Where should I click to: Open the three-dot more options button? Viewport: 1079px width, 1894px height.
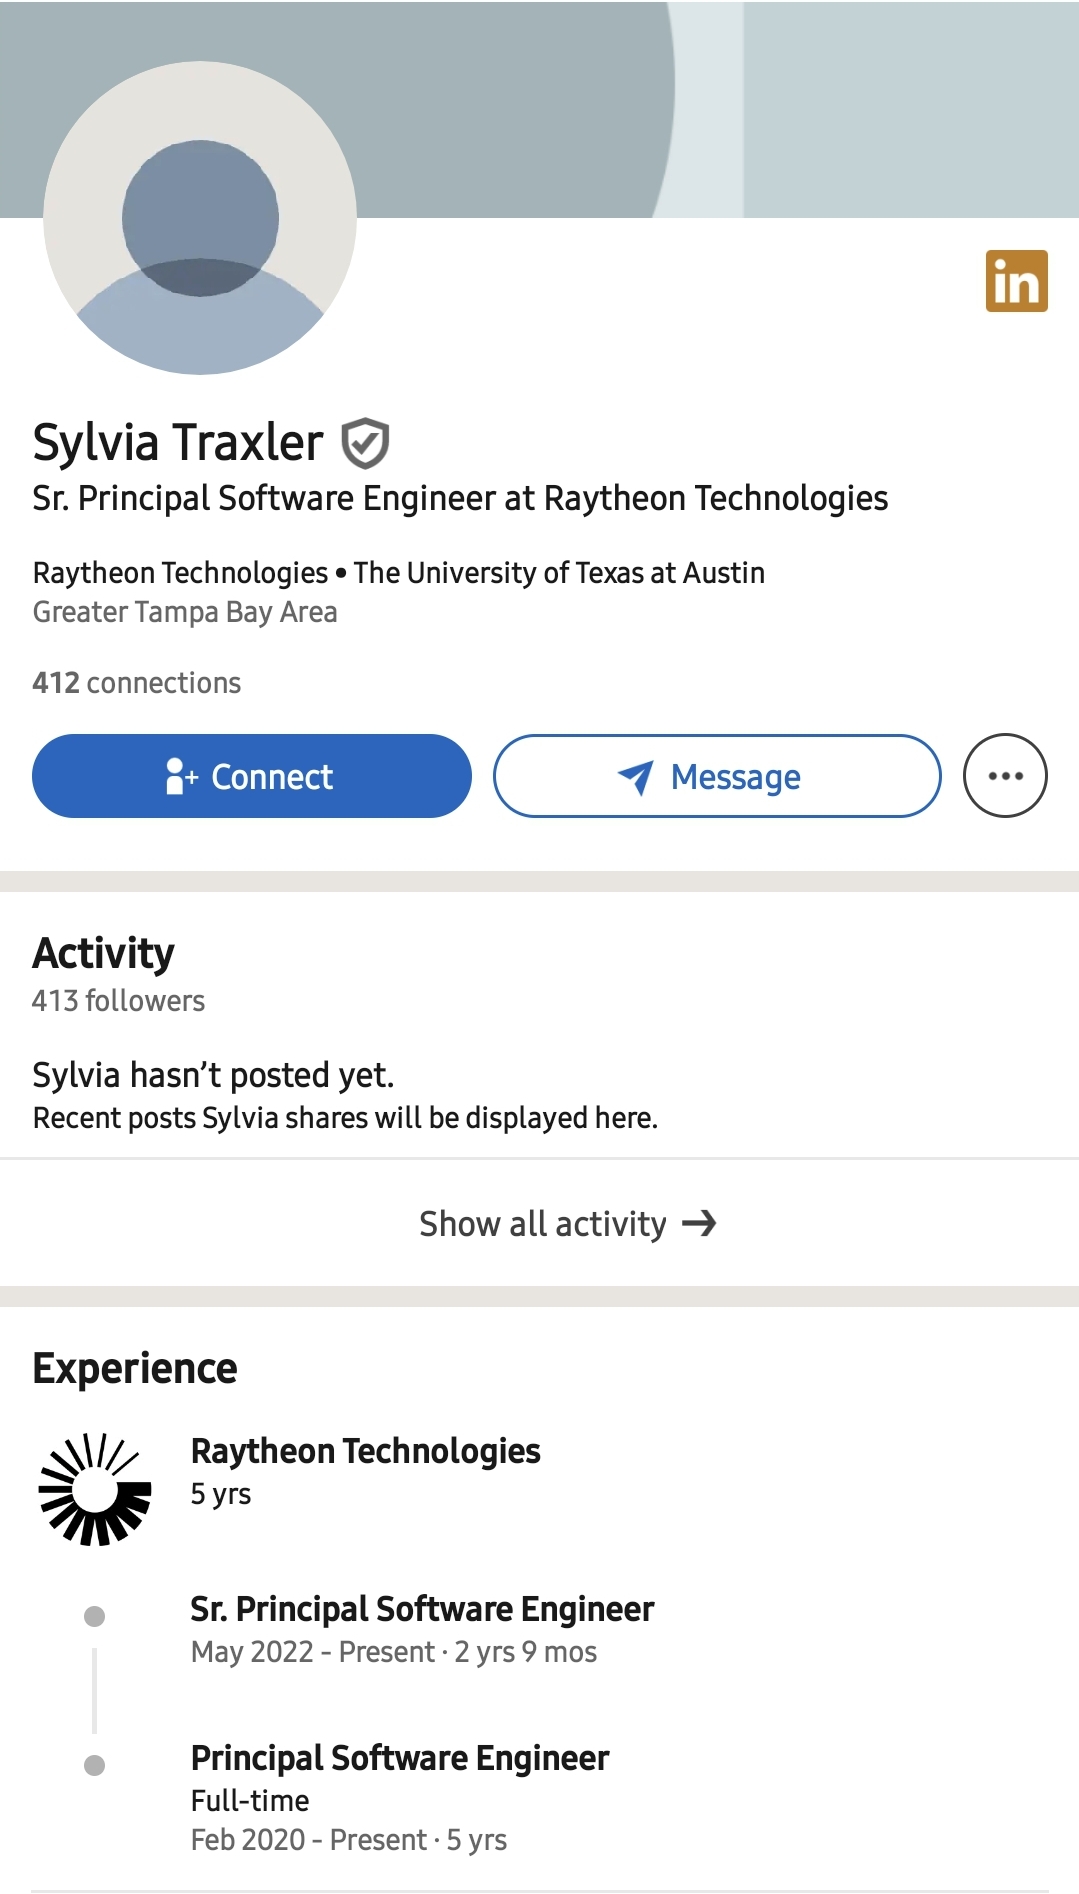1005,776
